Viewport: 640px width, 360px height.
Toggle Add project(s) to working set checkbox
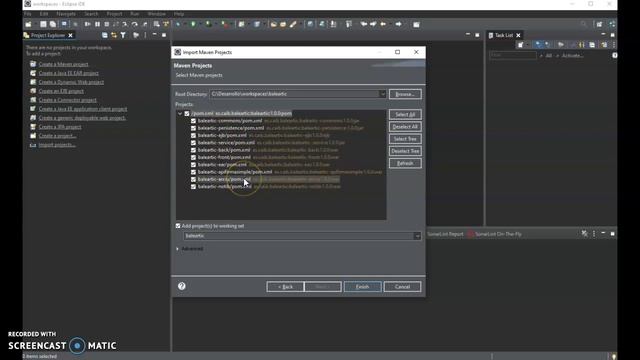click(178, 226)
